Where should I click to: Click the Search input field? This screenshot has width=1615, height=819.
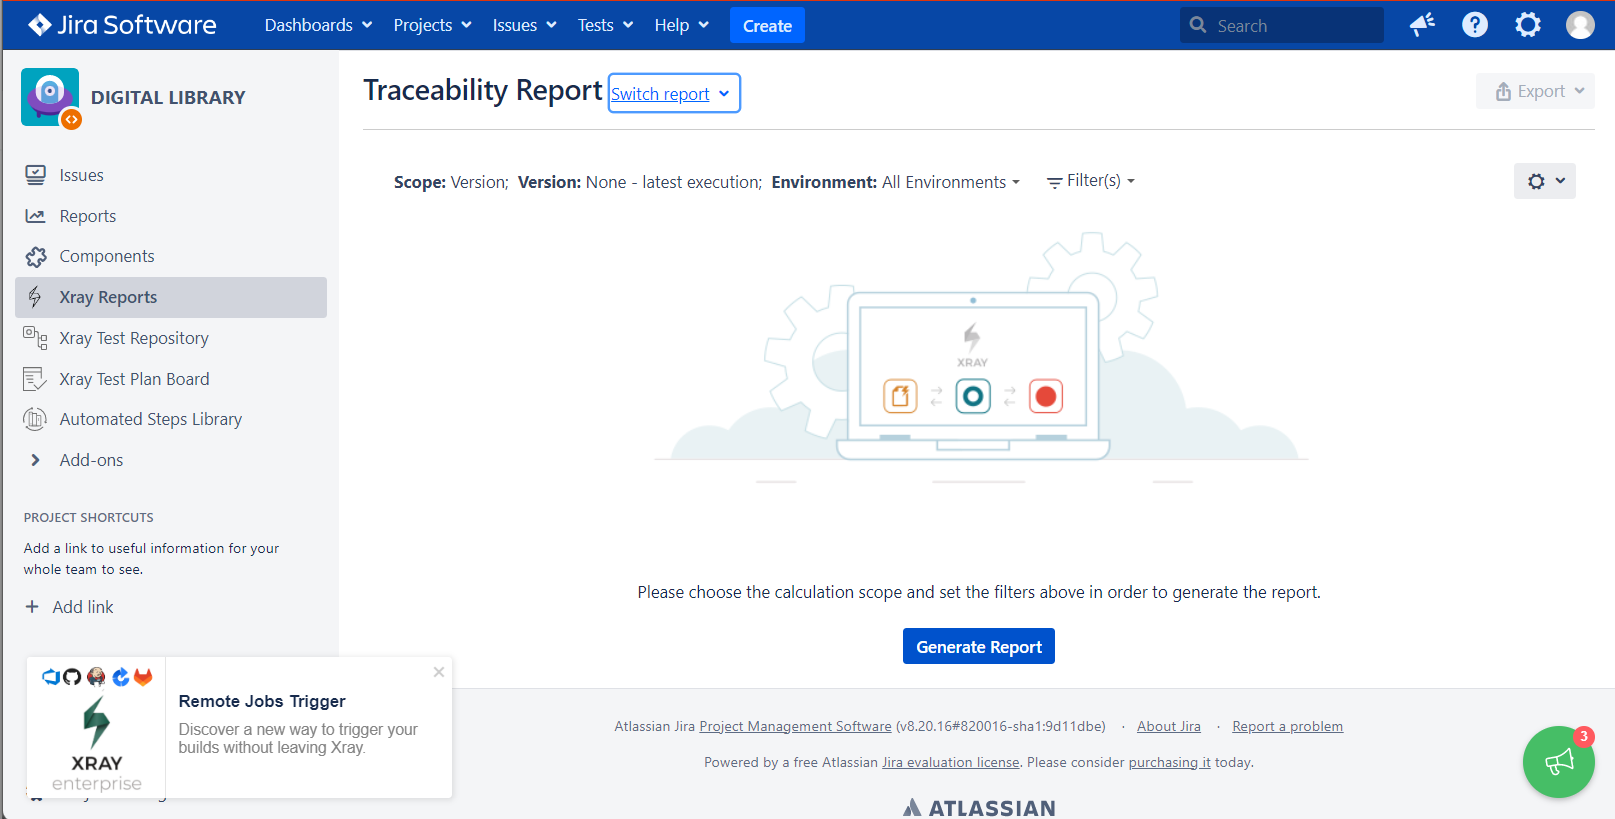click(1282, 26)
